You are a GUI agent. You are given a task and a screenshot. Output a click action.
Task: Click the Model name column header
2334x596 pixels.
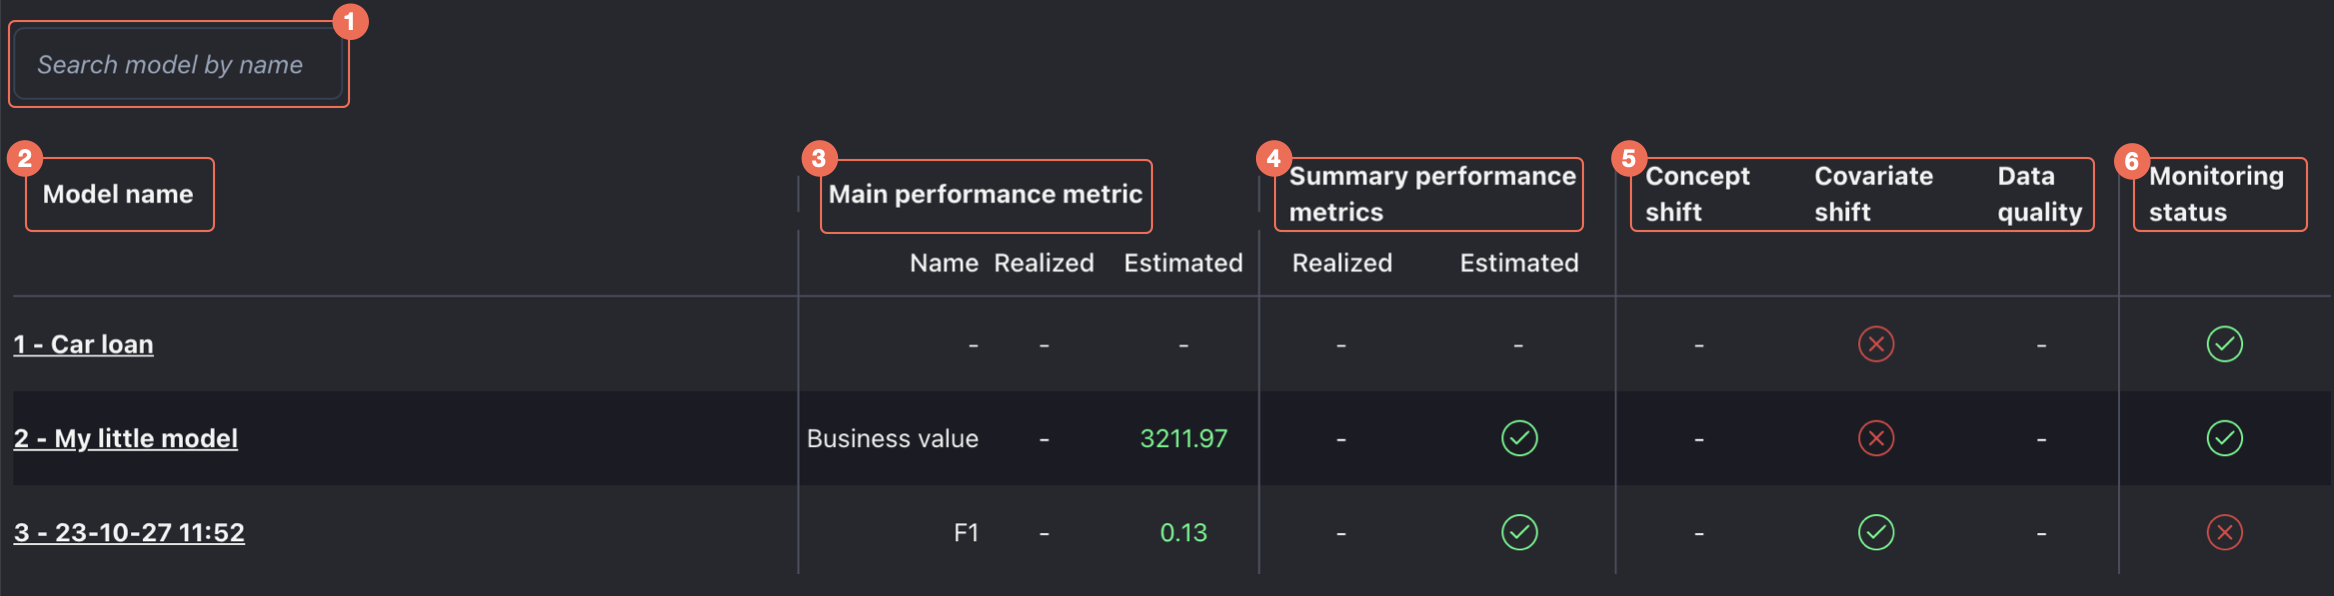tap(118, 194)
